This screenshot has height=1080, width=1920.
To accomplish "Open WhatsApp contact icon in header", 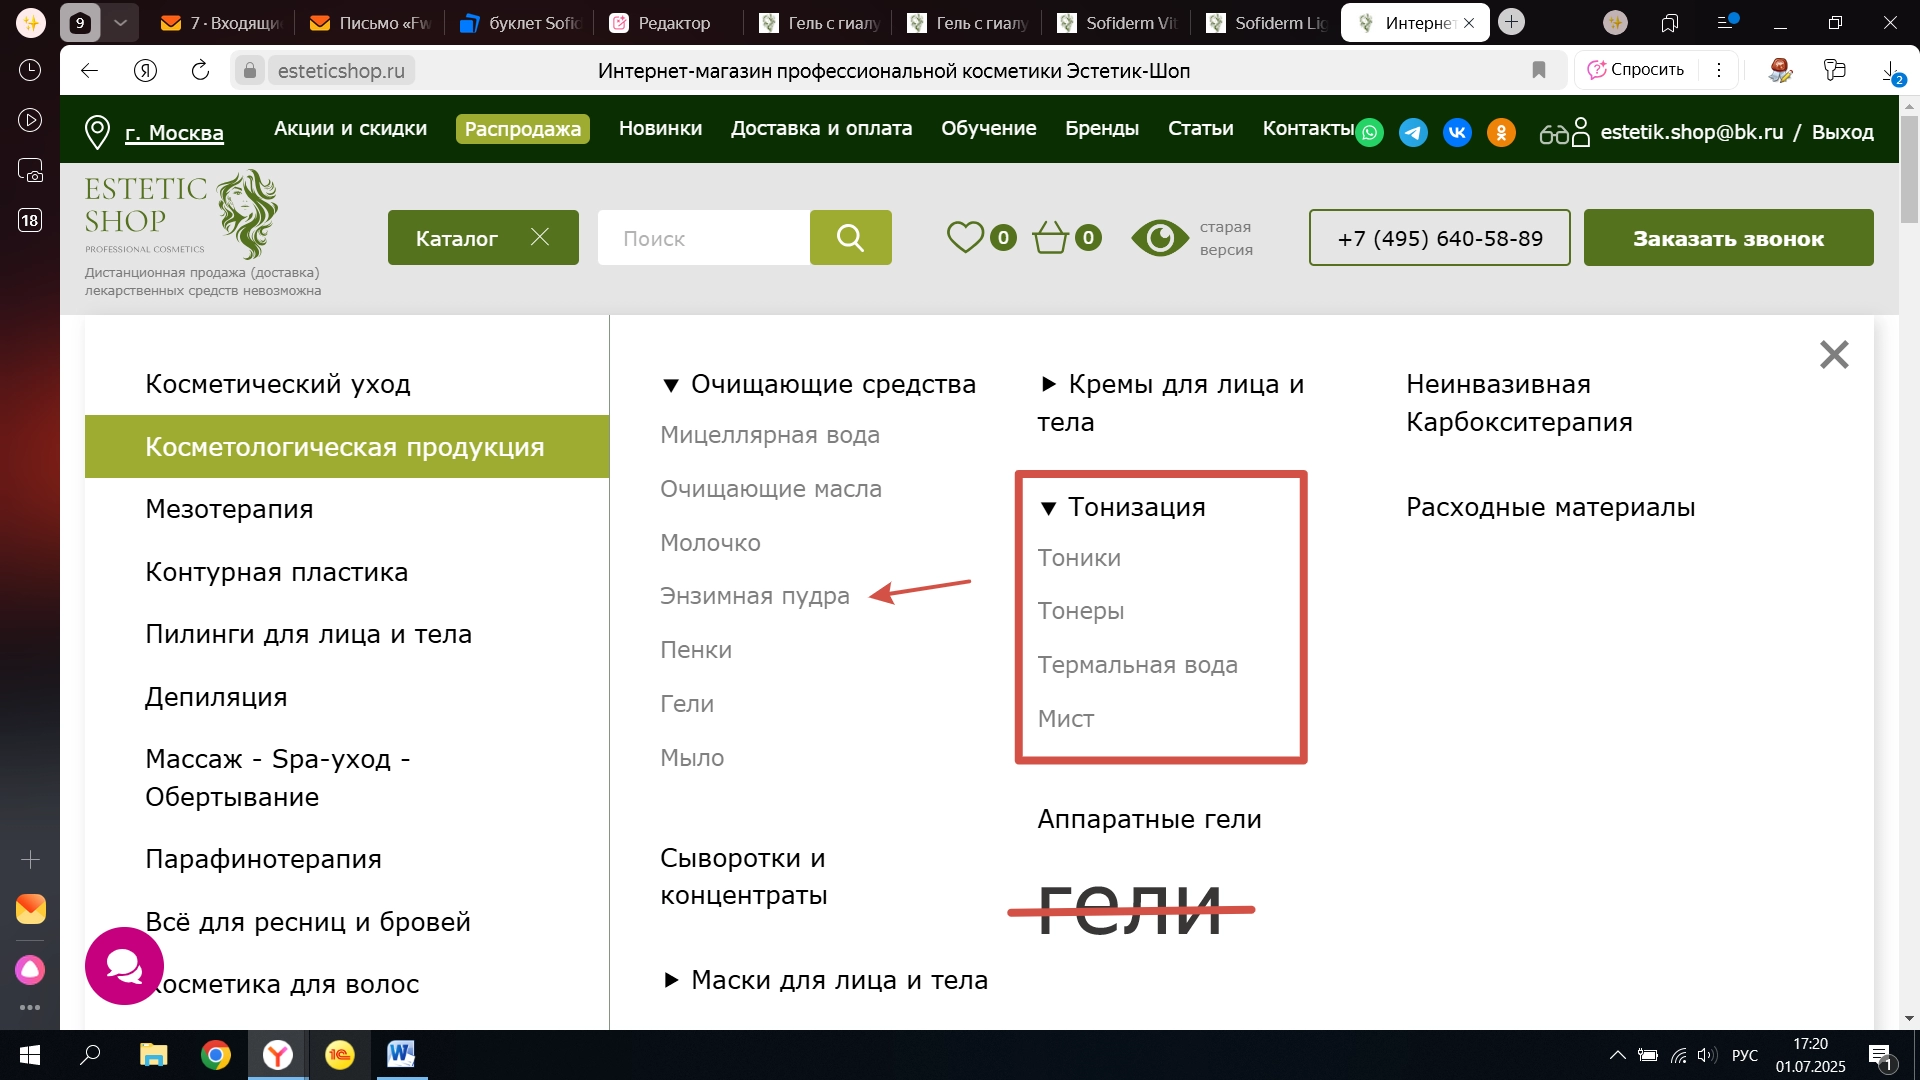I will click(x=1369, y=133).
